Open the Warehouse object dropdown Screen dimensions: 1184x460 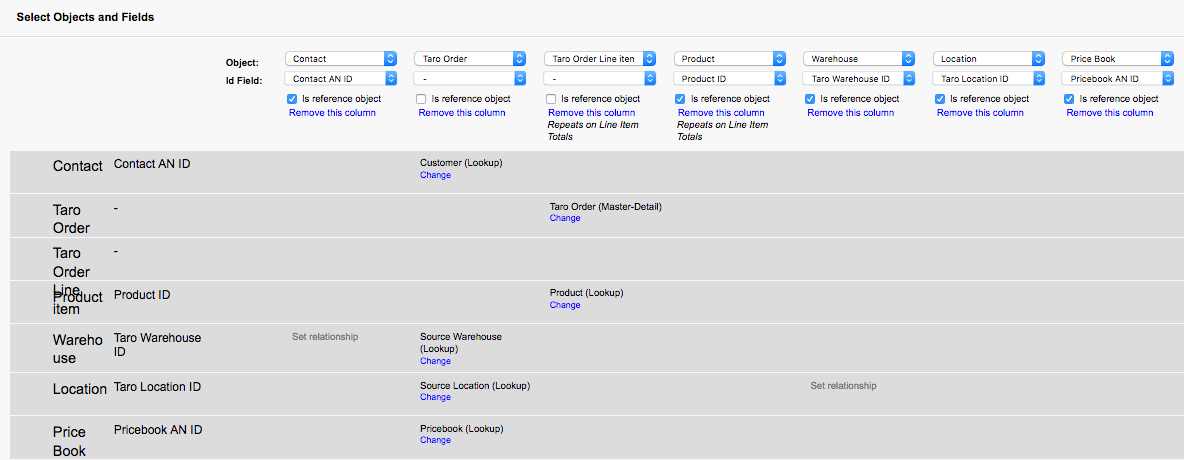coord(858,59)
